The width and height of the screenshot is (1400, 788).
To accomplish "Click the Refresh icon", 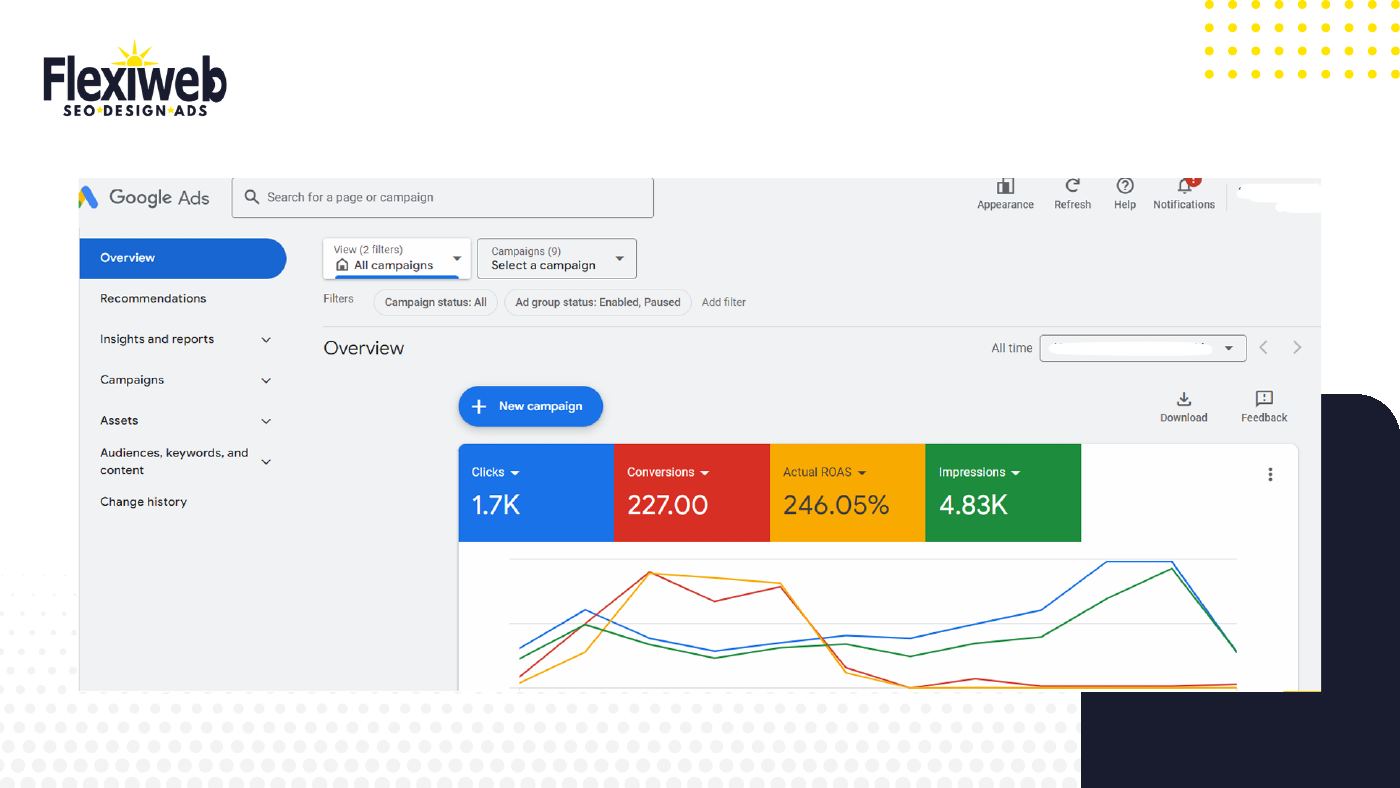I will 1073,186.
